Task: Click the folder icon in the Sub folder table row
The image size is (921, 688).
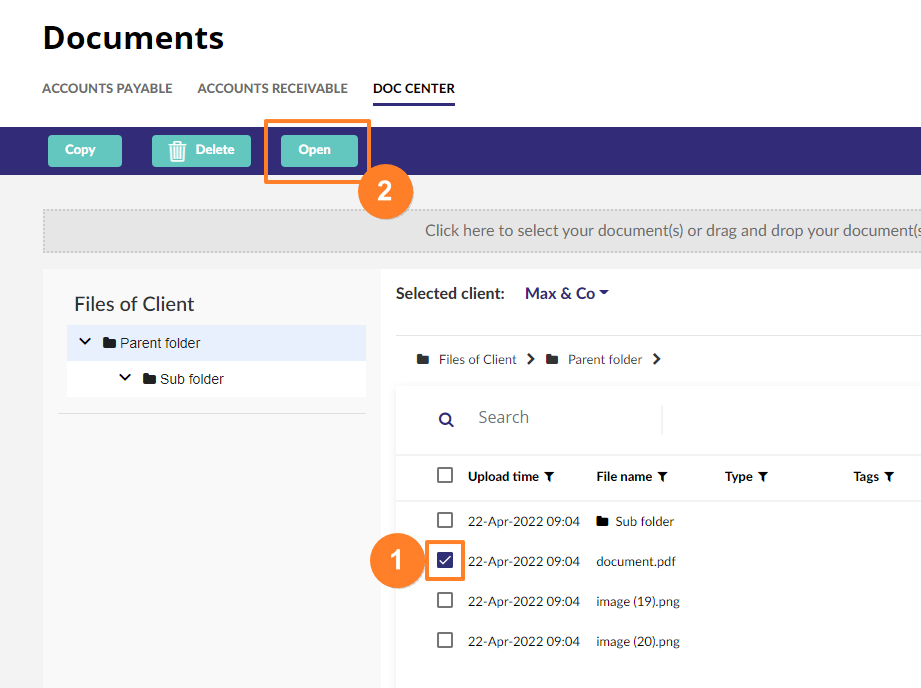Action: (602, 521)
